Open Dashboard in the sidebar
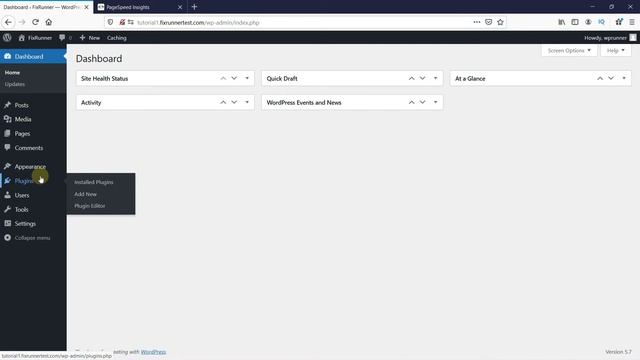 33,56
